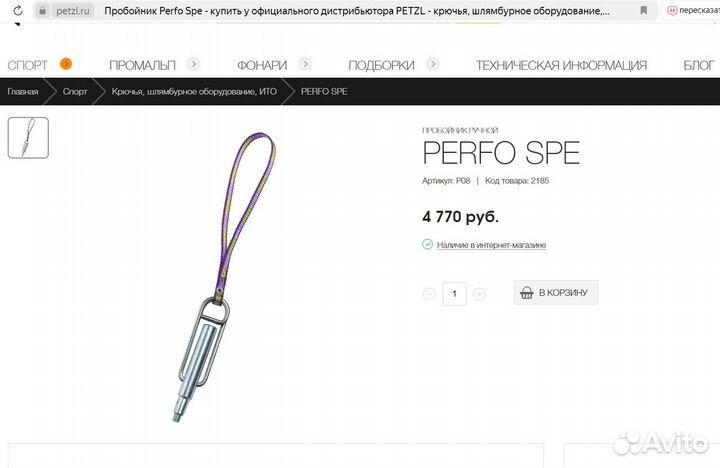Add product with В КОРЗИНУ button
This screenshot has width=720, height=468.
tap(556, 293)
